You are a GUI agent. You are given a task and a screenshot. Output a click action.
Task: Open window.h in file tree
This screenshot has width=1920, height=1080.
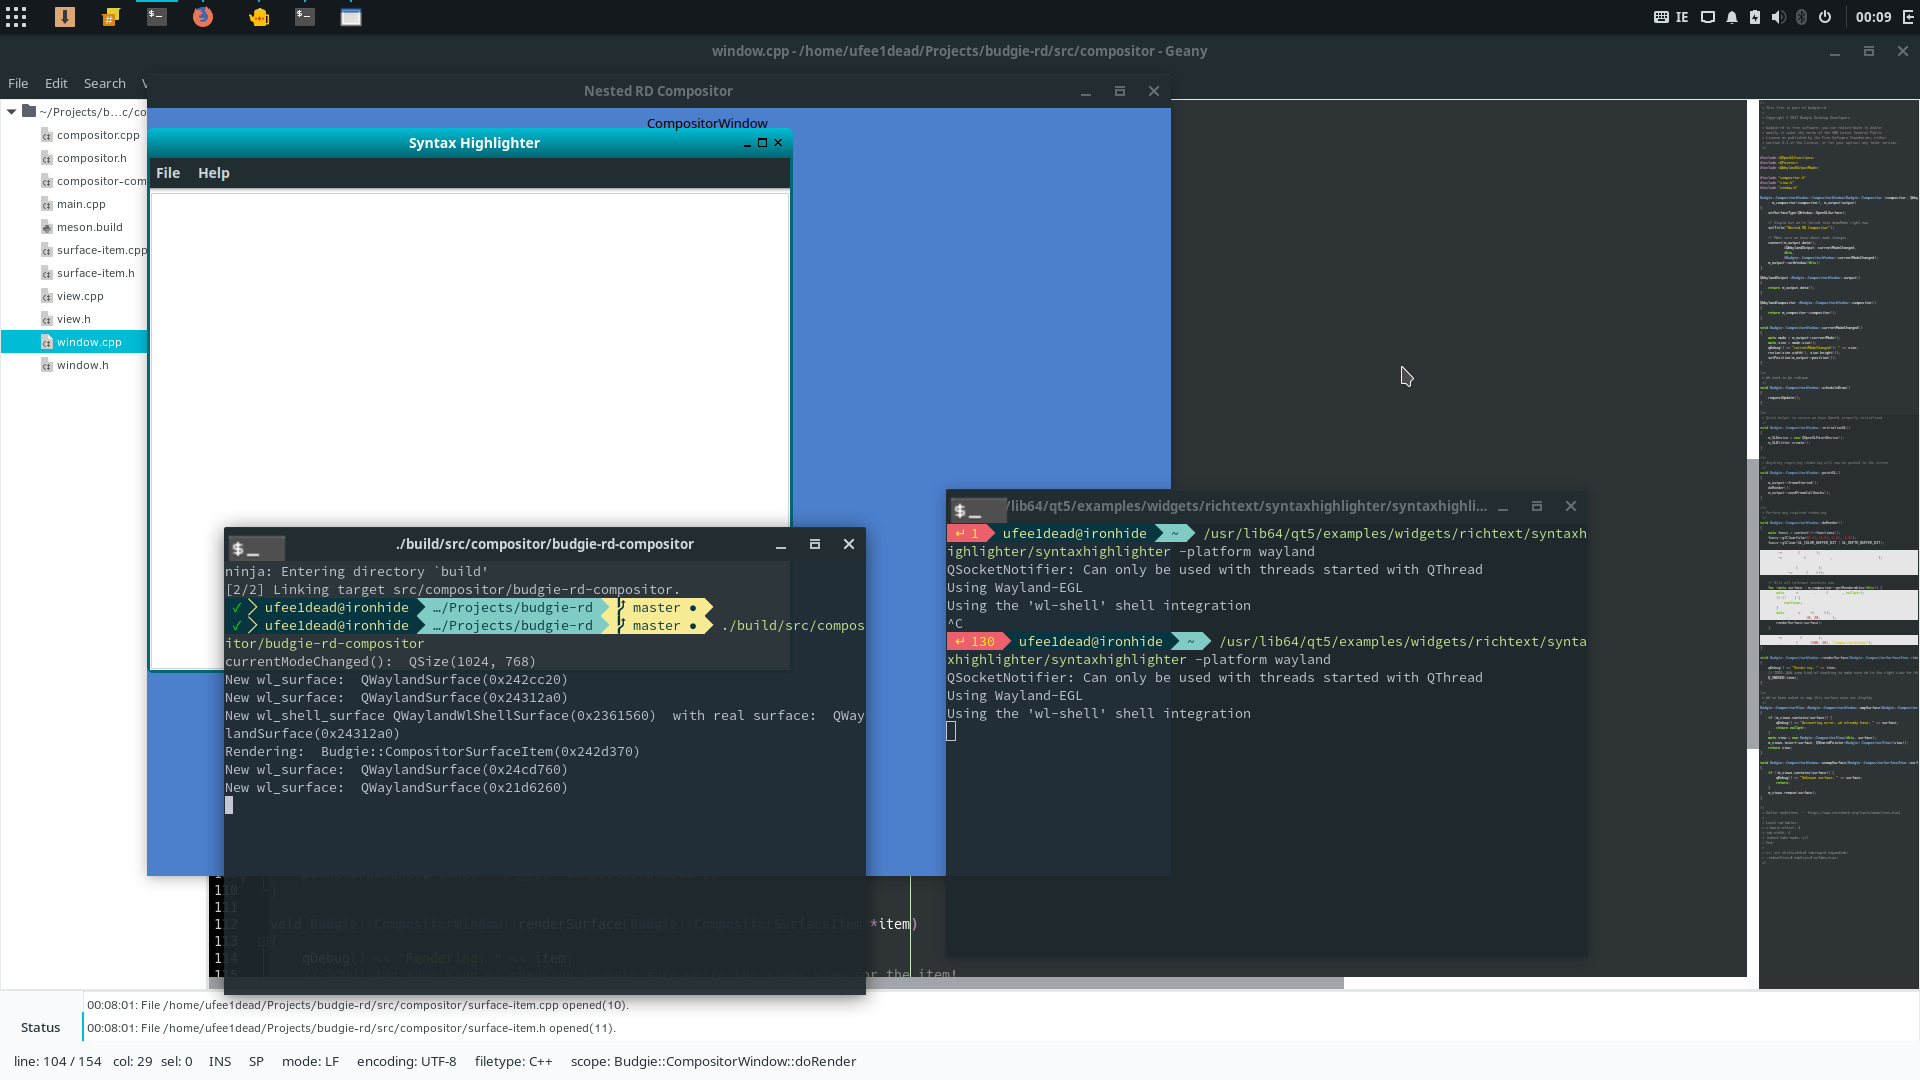tap(82, 365)
